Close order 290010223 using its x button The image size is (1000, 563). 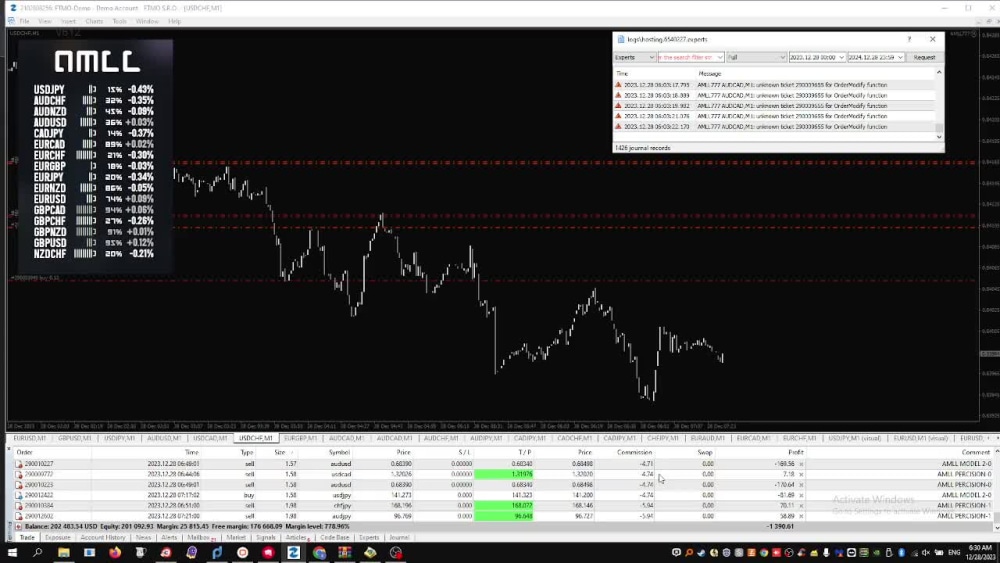point(801,485)
